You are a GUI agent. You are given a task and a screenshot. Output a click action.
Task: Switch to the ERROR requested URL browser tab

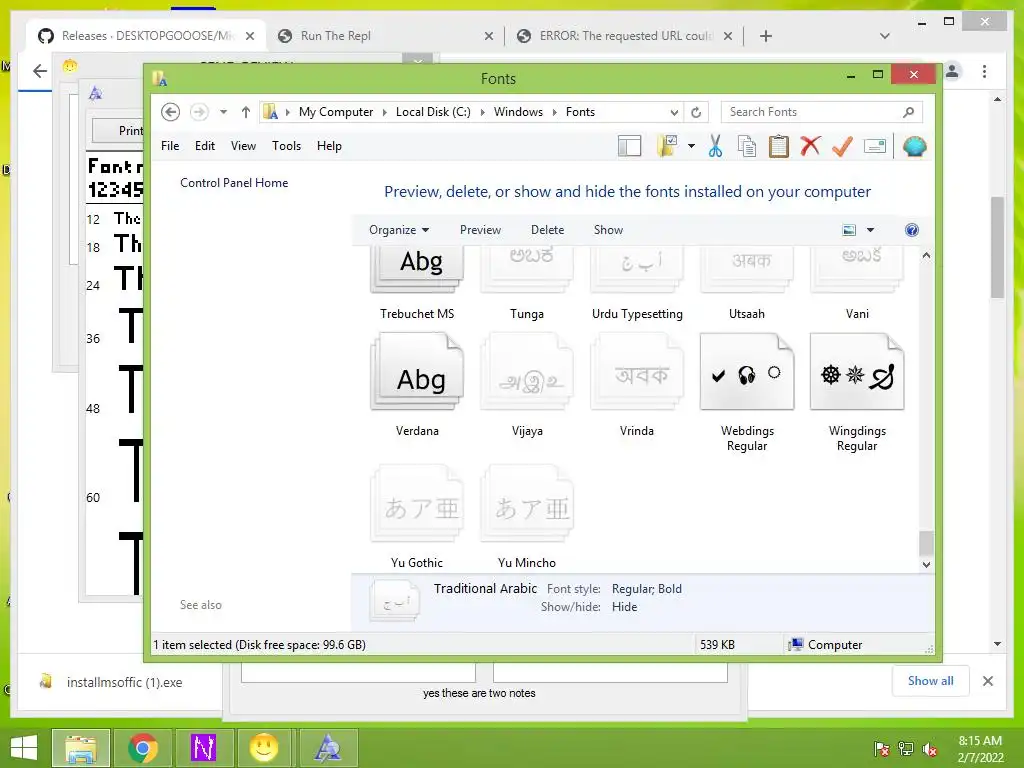tap(624, 36)
